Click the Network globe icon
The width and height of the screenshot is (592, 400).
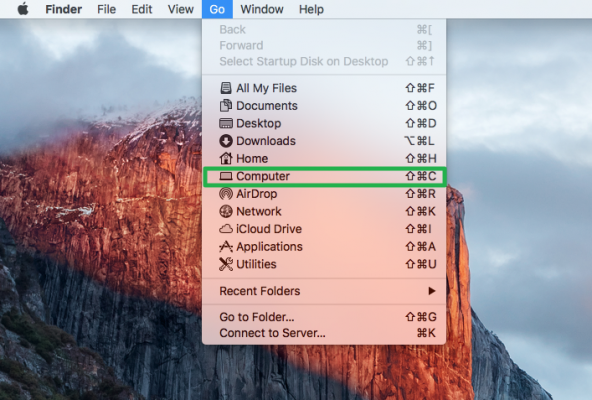(226, 211)
